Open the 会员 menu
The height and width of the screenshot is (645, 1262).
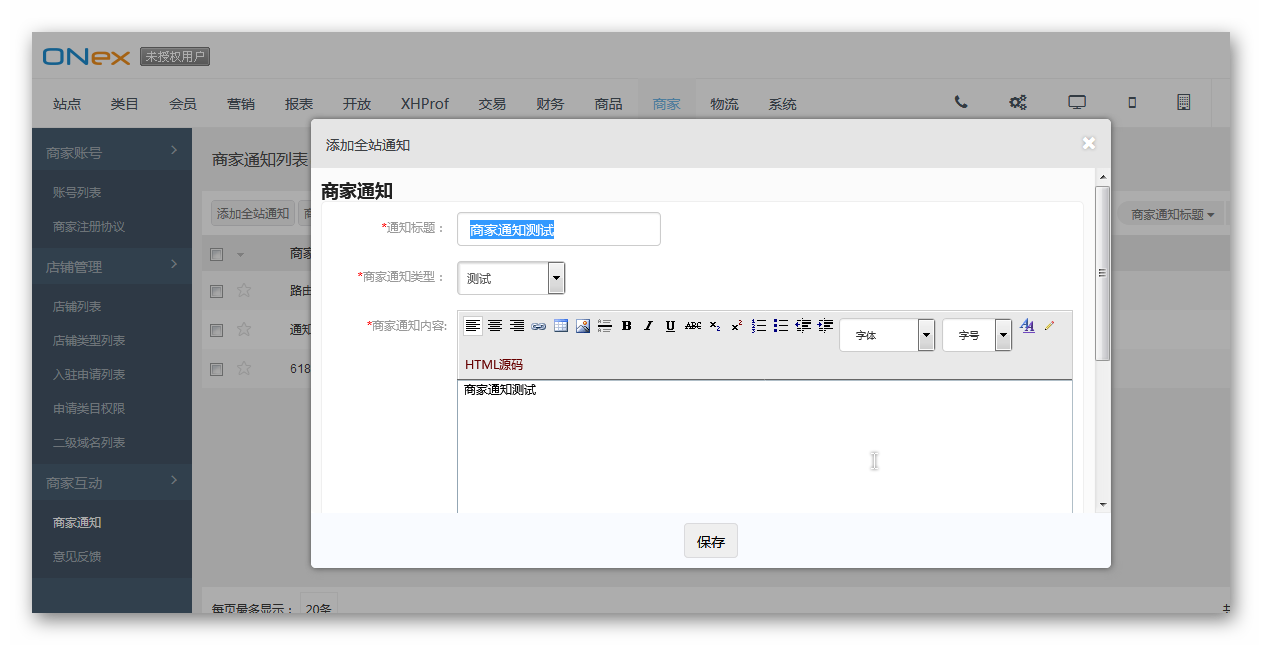(x=183, y=104)
